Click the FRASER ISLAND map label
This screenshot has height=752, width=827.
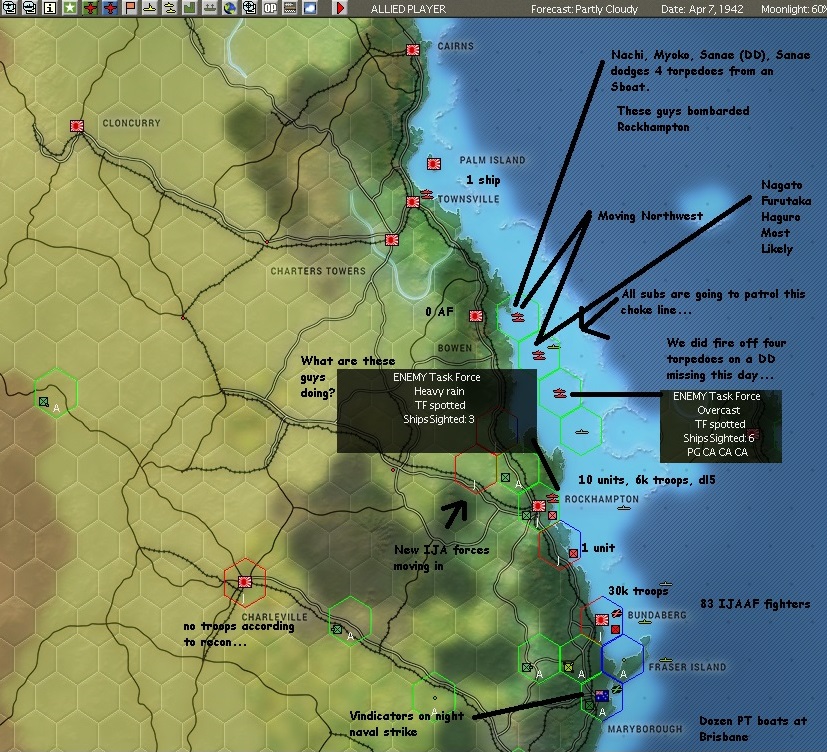point(687,667)
